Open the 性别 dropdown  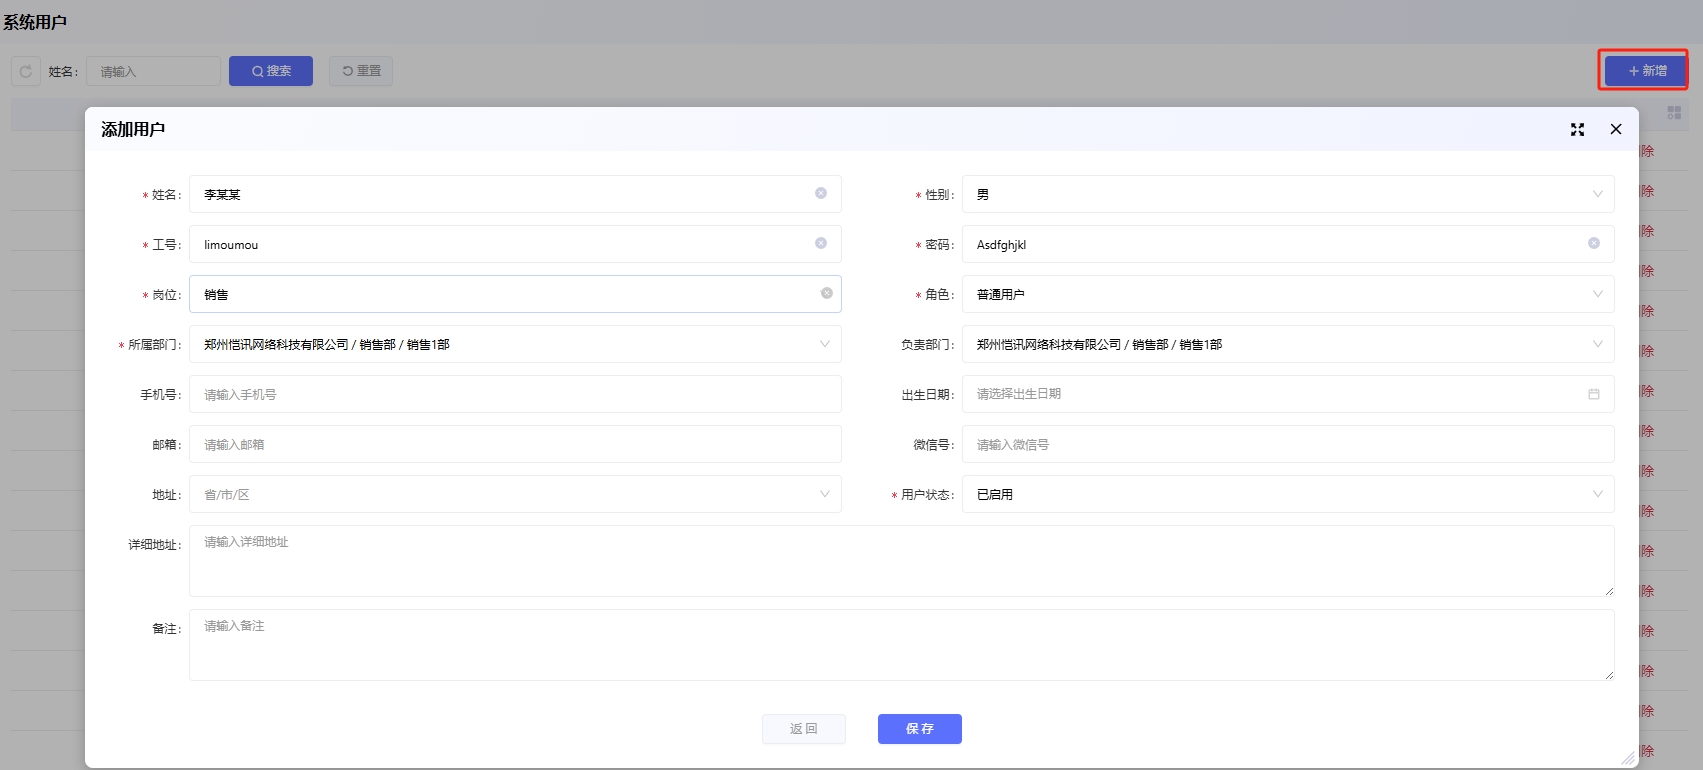pyautogui.click(x=1287, y=194)
